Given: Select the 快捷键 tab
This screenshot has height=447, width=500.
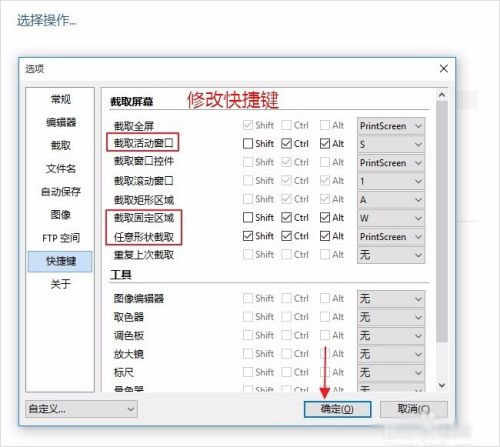Looking at the screenshot, I should (x=60, y=261).
